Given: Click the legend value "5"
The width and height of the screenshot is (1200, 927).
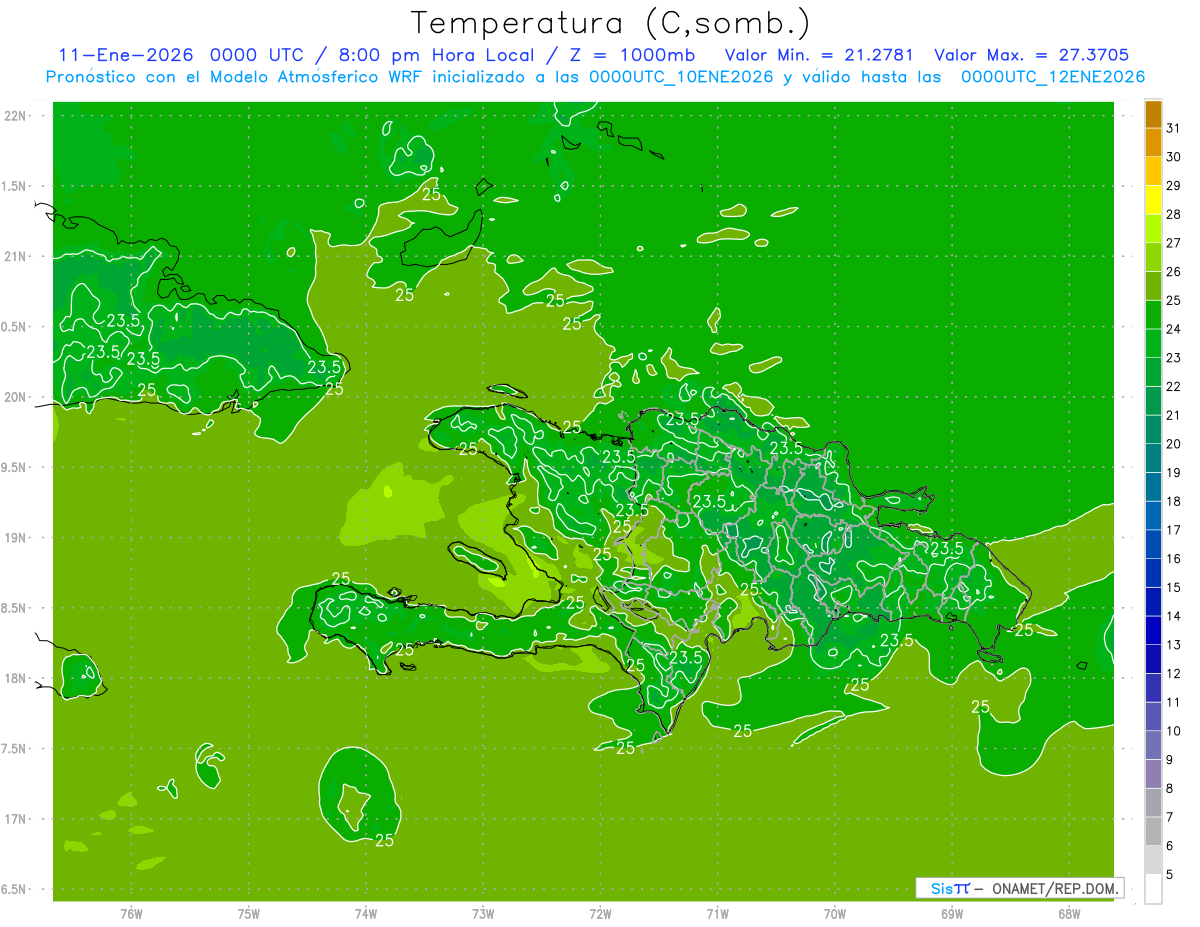Looking at the screenshot, I should coord(1170,875).
